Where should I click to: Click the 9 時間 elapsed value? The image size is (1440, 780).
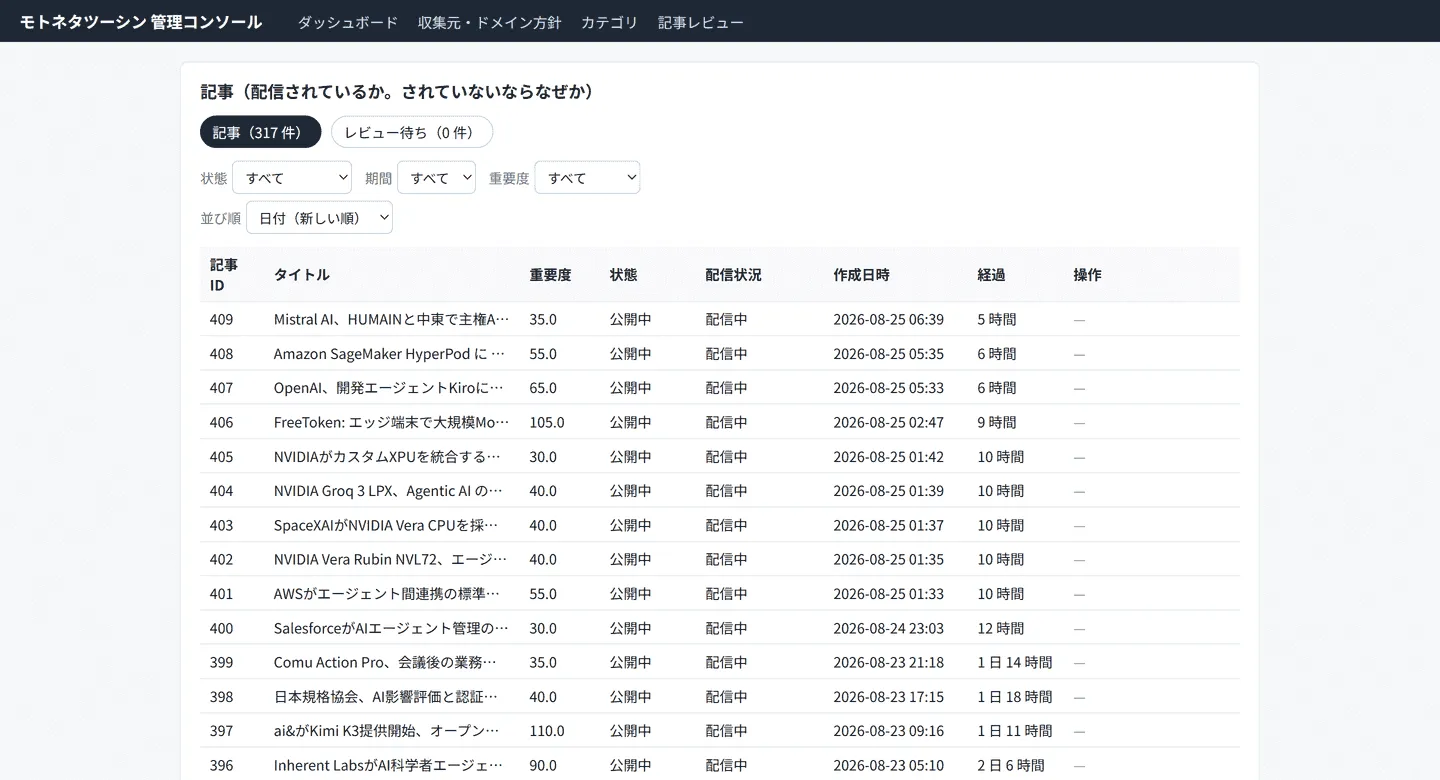tap(997, 423)
